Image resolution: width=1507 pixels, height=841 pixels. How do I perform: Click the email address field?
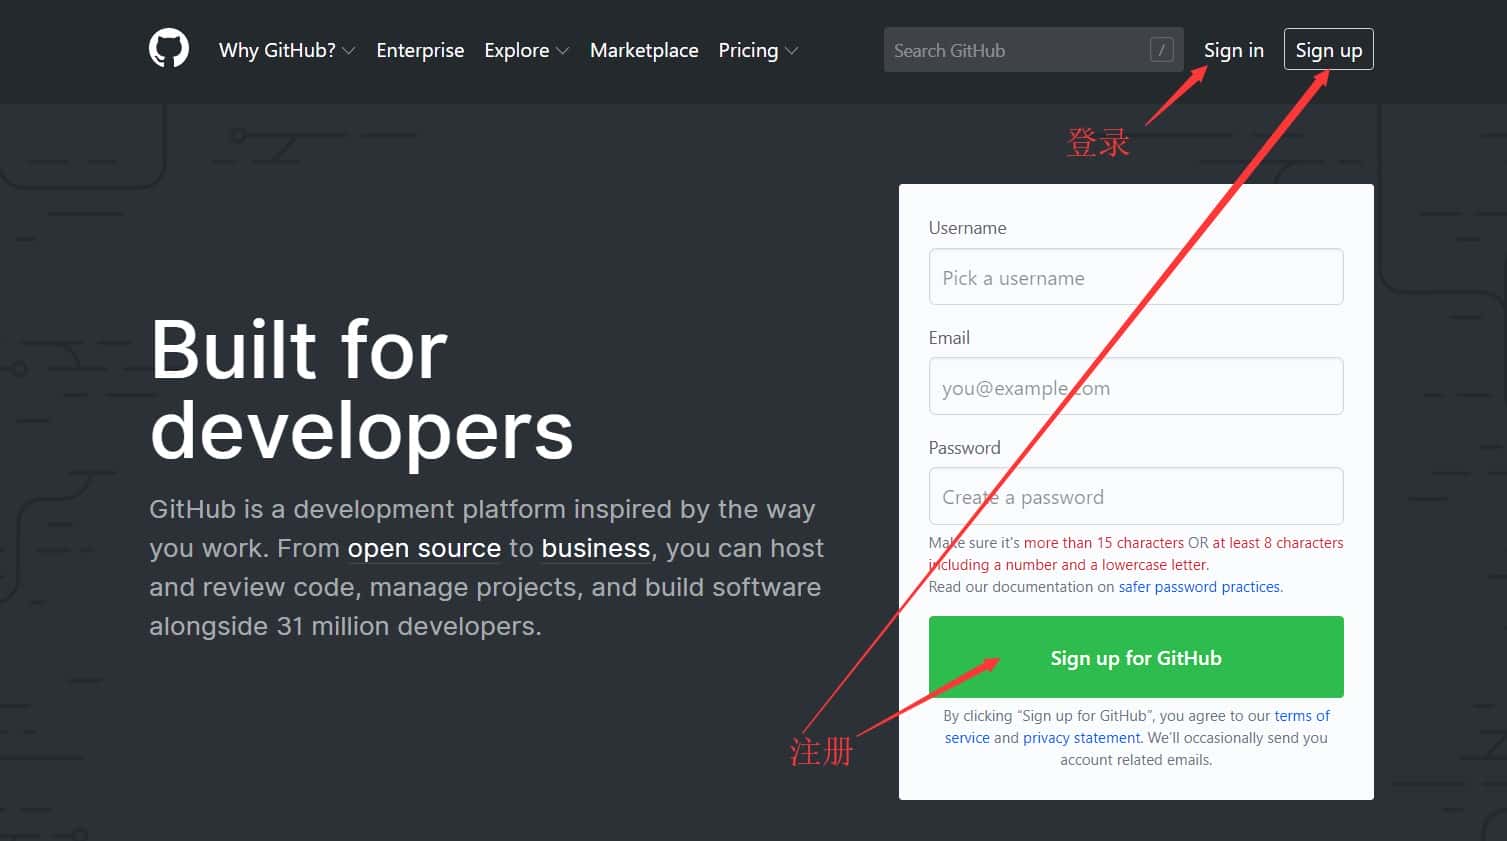pos(1135,387)
